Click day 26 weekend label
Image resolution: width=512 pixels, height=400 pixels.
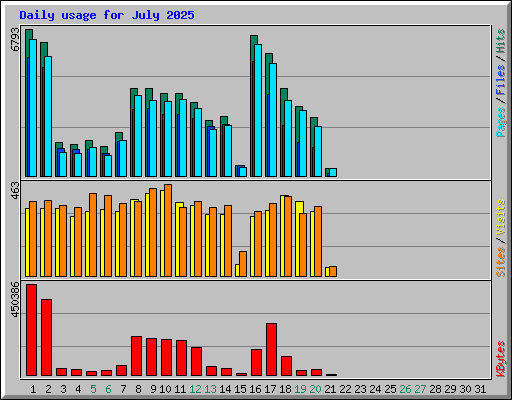[405, 389]
